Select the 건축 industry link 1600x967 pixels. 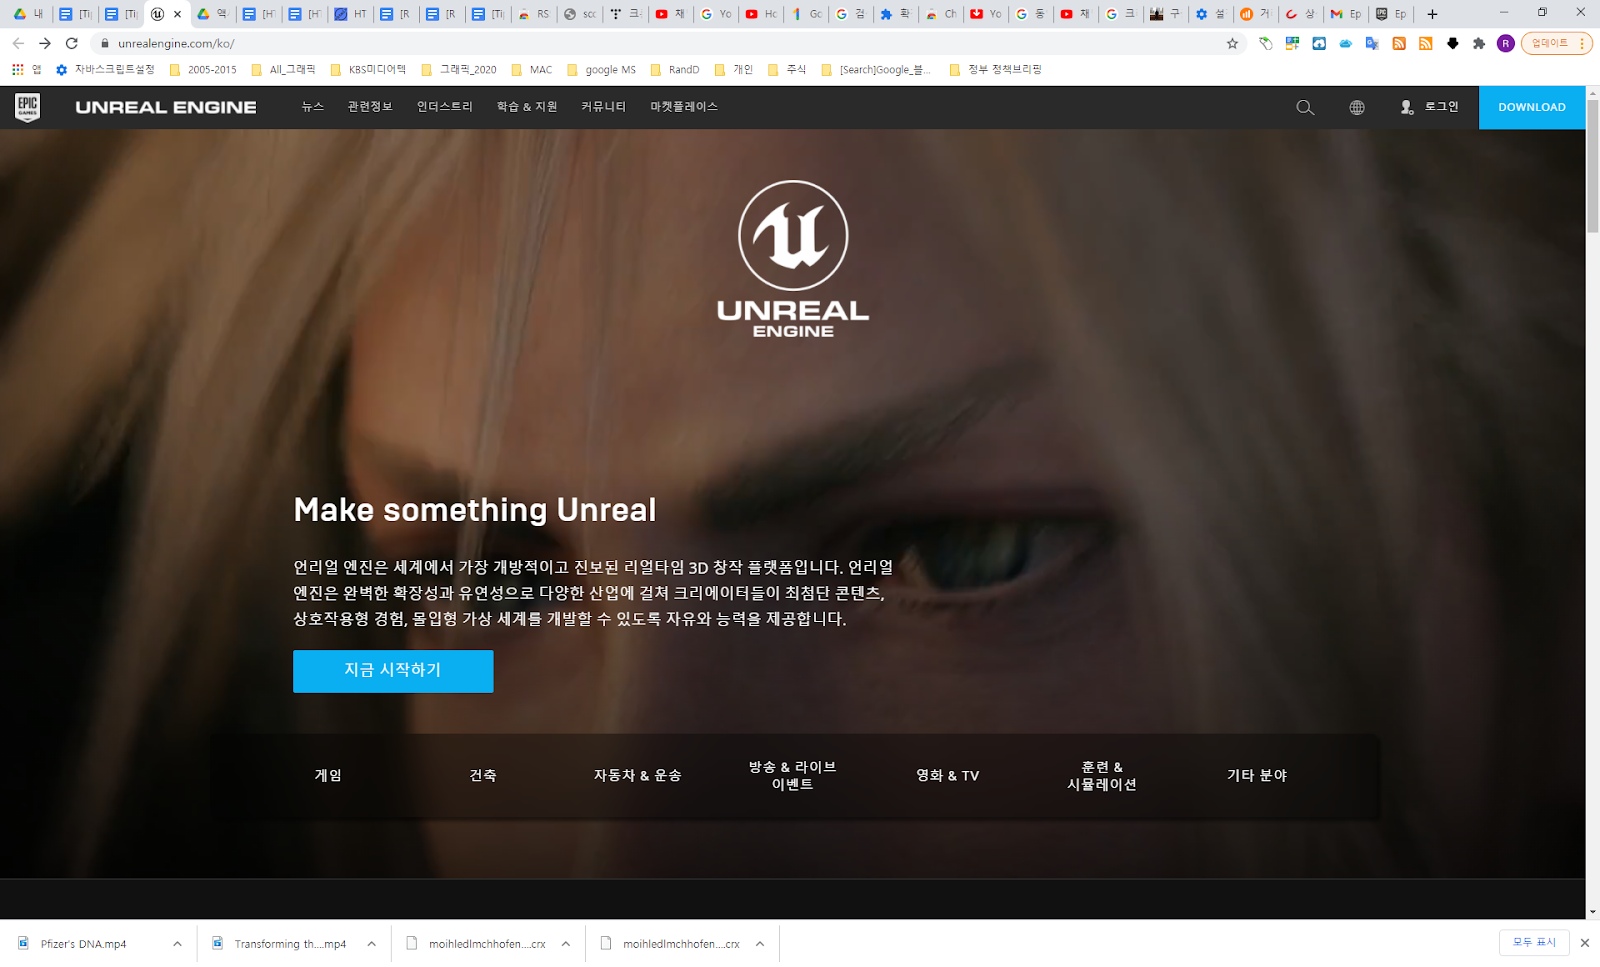(483, 775)
